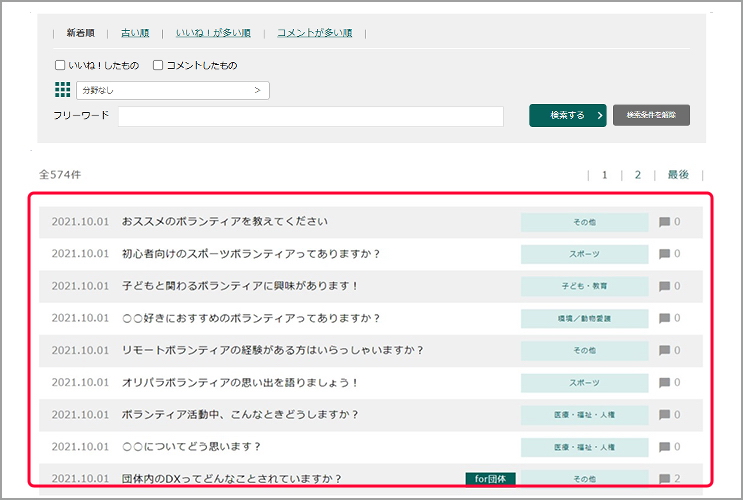Screen dimensions: 743x500
Task: Click comment icon on おススメのボランティア row
Action: coord(664,222)
